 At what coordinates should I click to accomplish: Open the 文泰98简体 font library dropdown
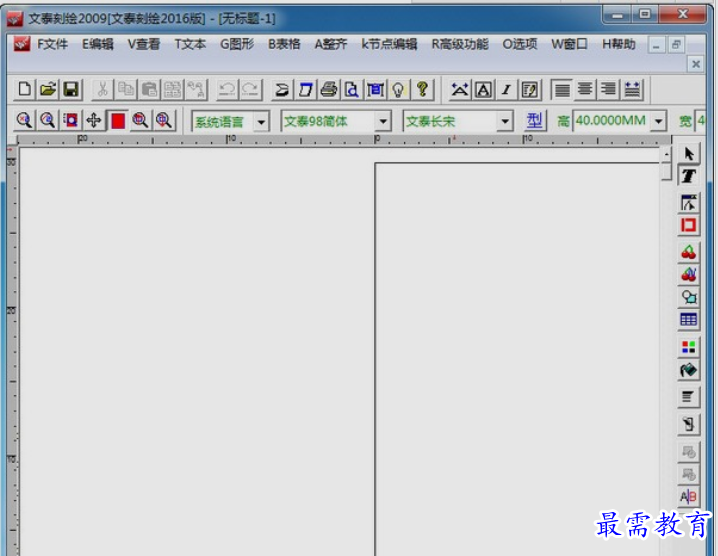(x=383, y=121)
